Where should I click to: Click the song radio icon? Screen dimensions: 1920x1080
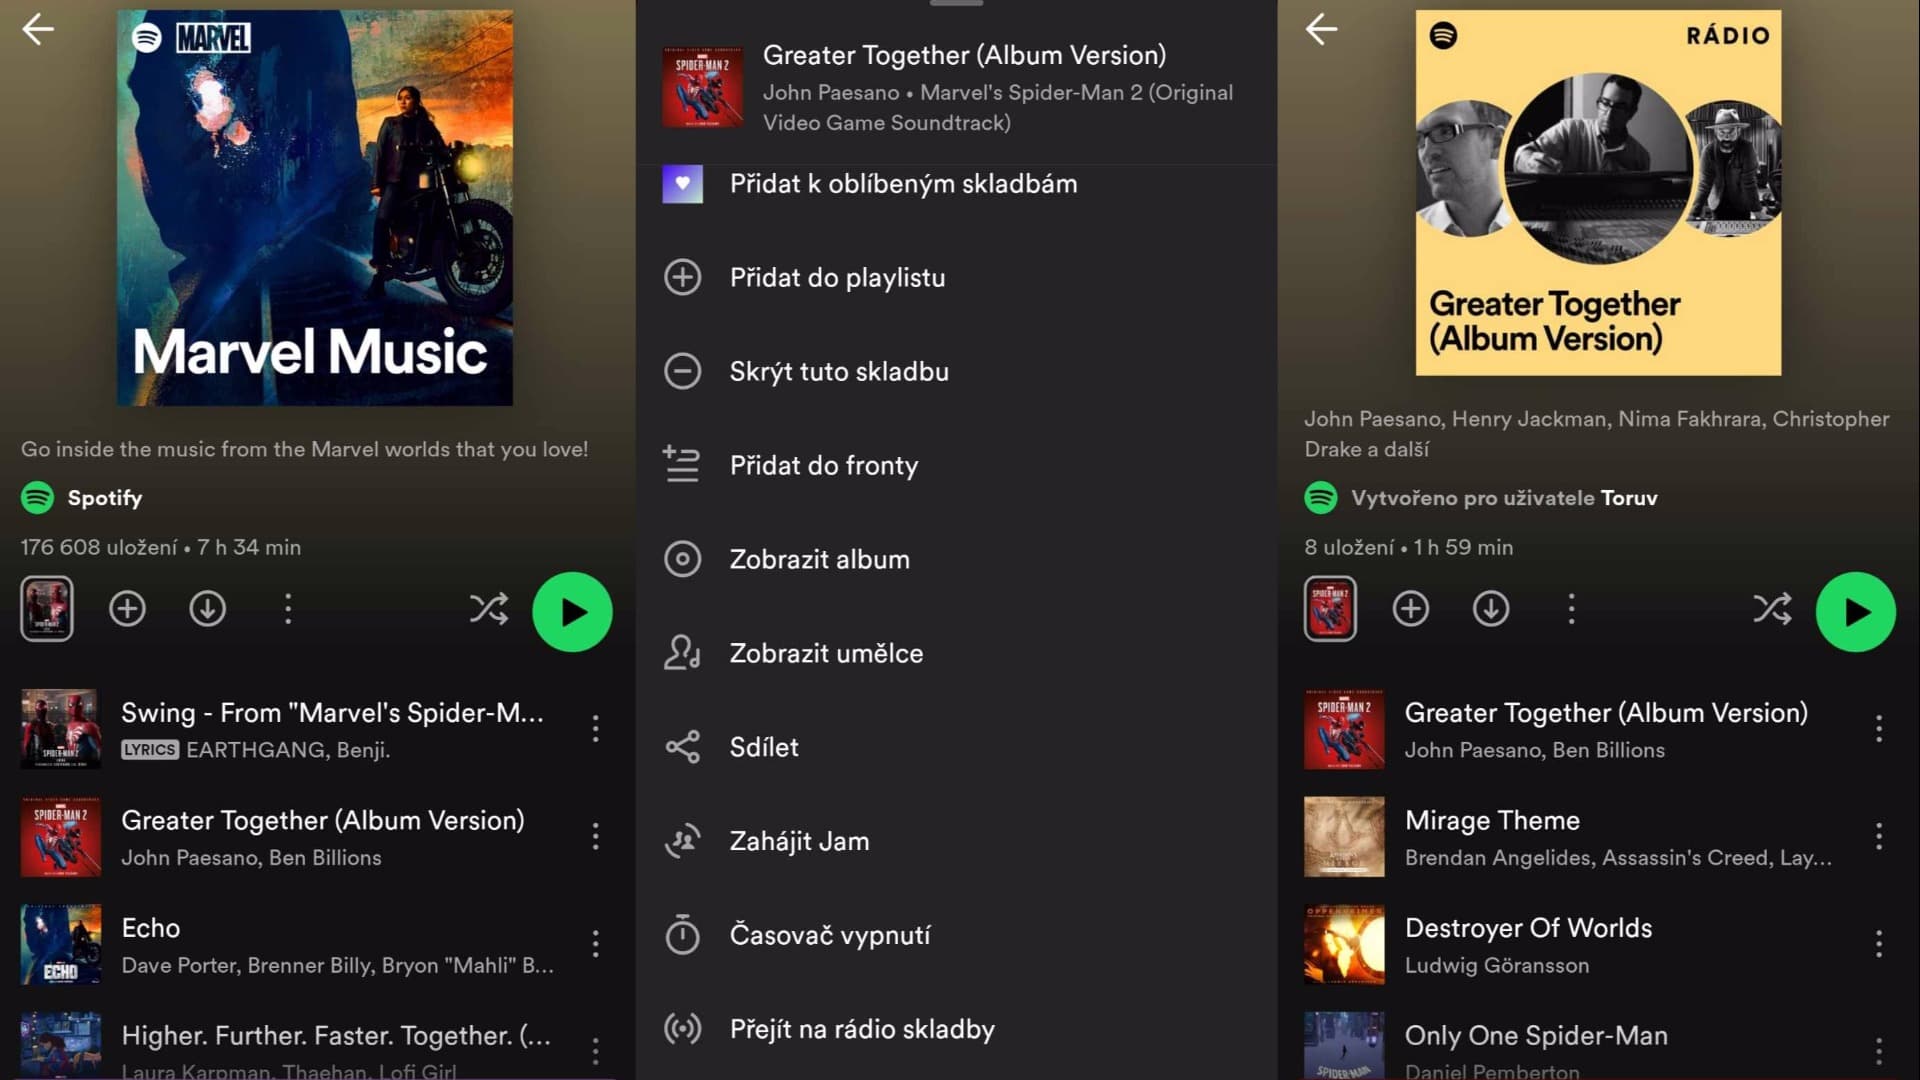click(x=682, y=1028)
